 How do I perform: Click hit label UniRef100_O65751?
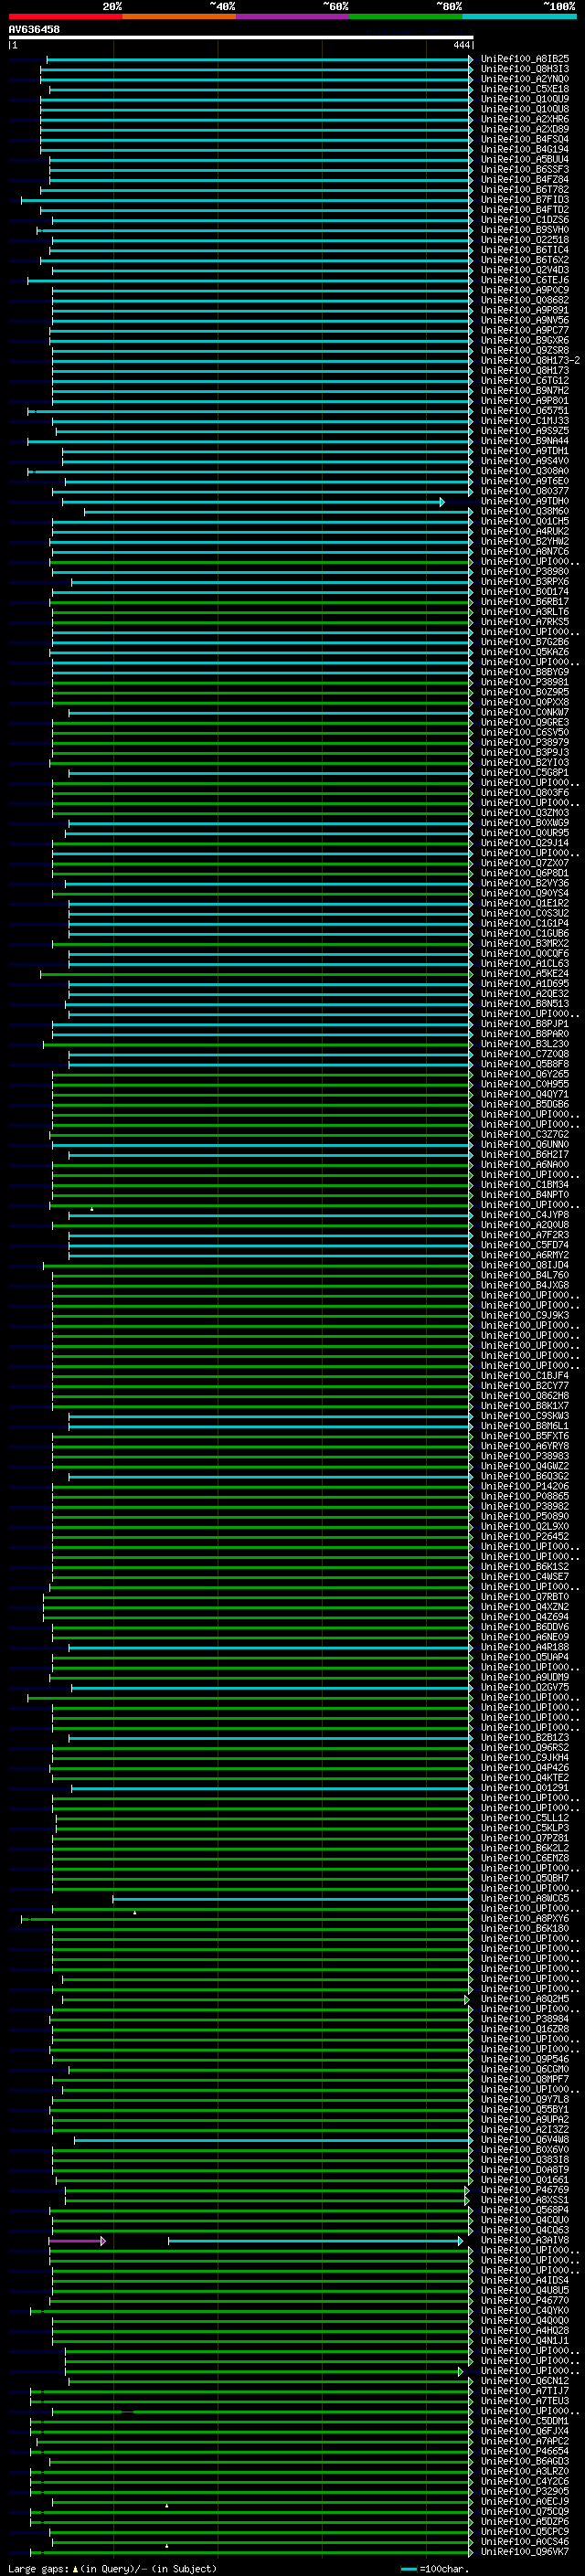point(524,411)
